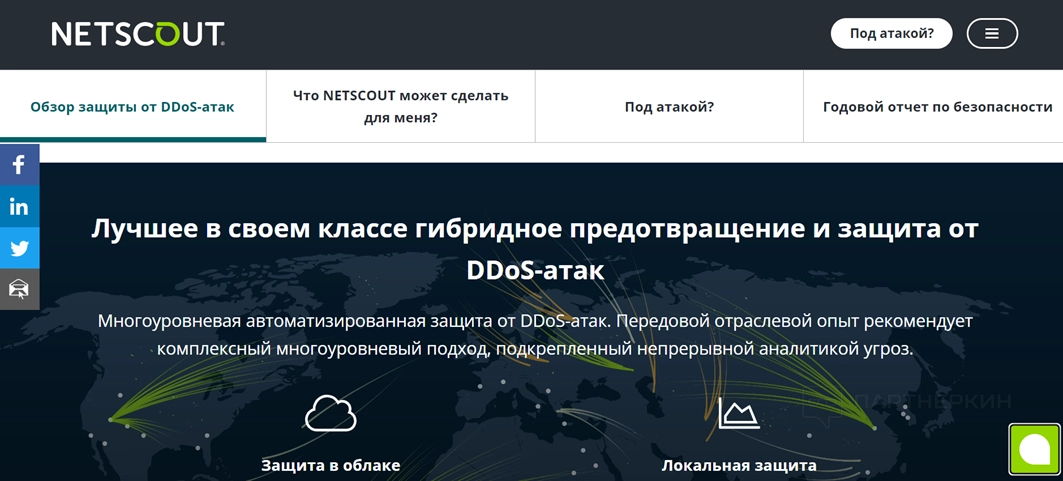Open the hamburger menu button
Image resolution: width=1063 pixels, height=481 pixels.
(x=992, y=34)
